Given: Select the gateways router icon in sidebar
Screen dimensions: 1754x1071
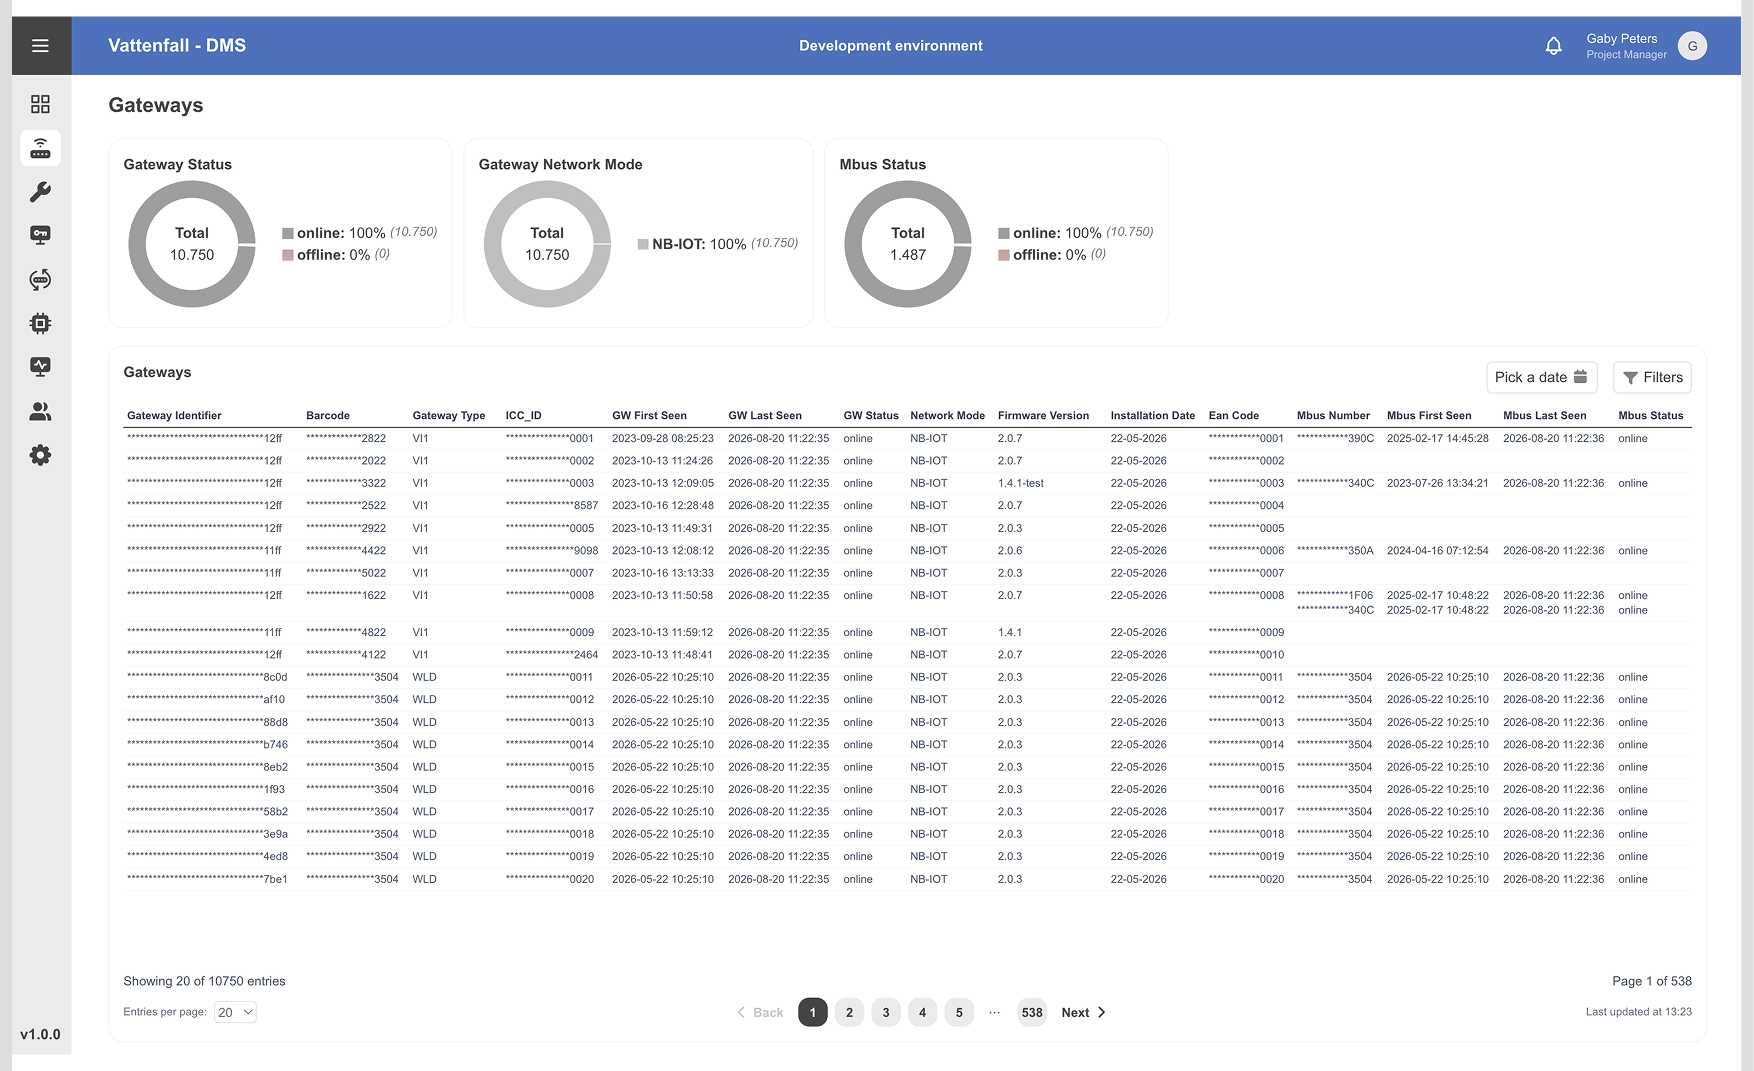Looking at the screenshot, I should click(40, 148).
